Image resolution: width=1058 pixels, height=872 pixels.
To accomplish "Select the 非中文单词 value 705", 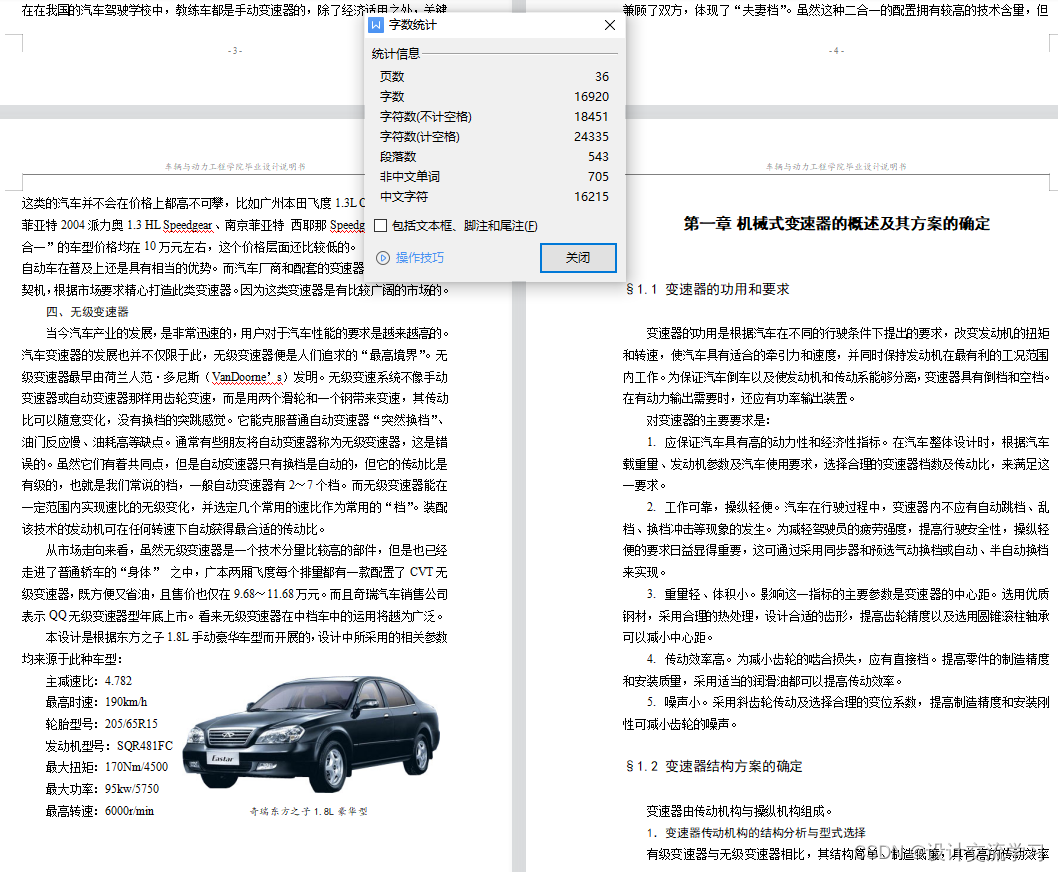I will [x=598, y=177].
